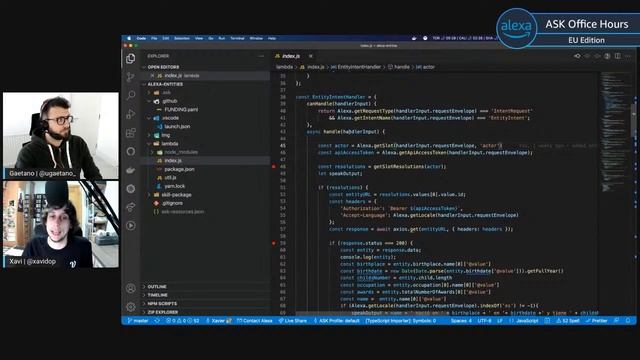Open launch.json in explorer tree
The width and height of the screenshot is (640, 360).
[177, 127]
